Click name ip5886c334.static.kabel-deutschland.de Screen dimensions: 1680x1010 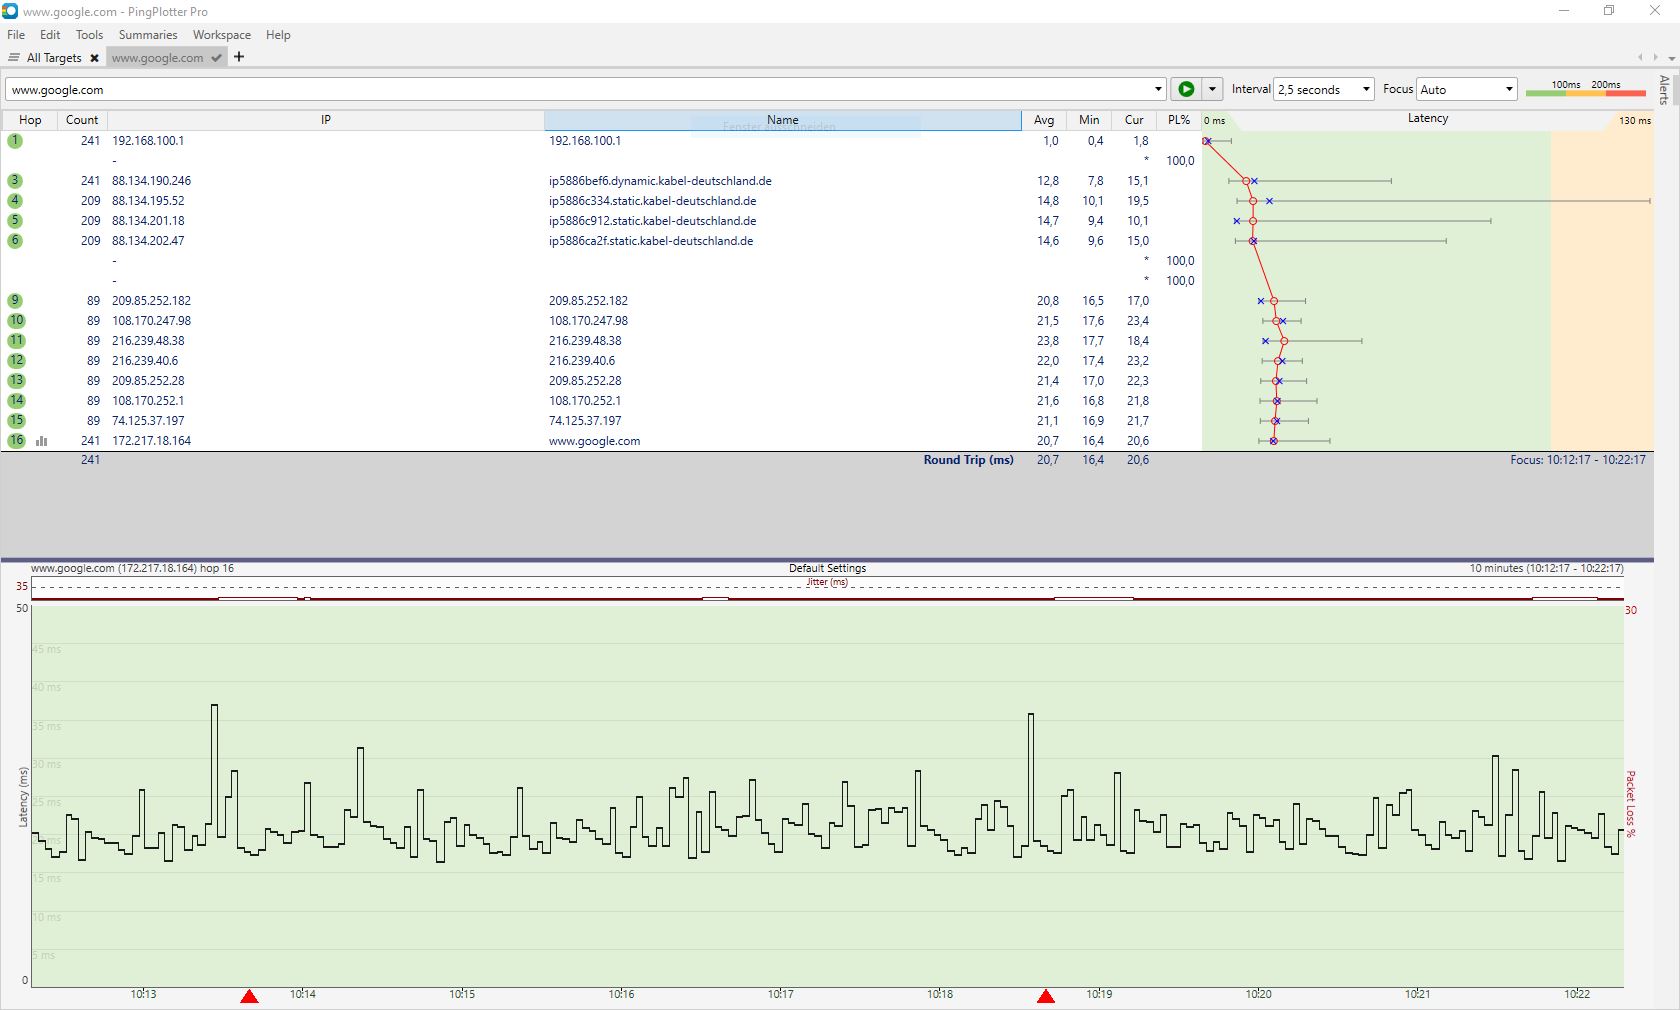click(x=652, y=201)
